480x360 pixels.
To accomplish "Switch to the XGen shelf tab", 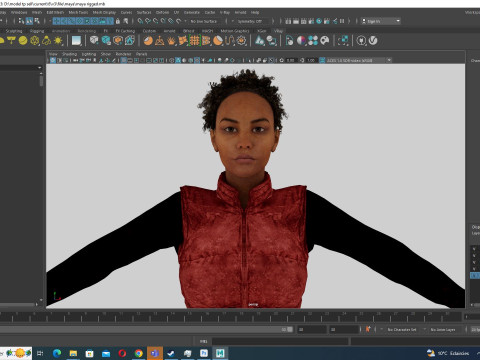I will coord(262,31).
